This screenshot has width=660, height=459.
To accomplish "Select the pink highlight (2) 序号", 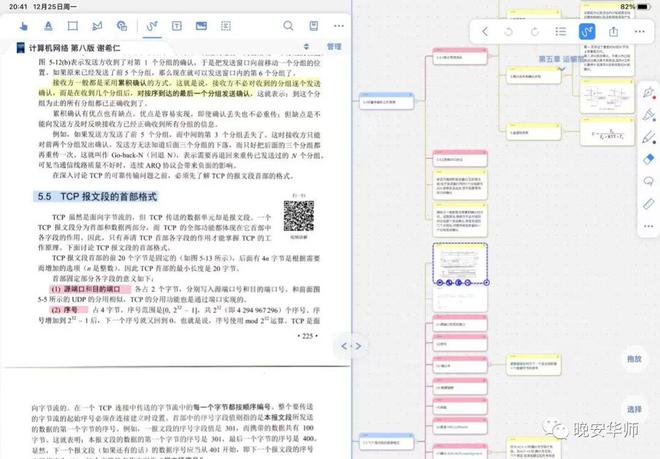I will [69, 310].
